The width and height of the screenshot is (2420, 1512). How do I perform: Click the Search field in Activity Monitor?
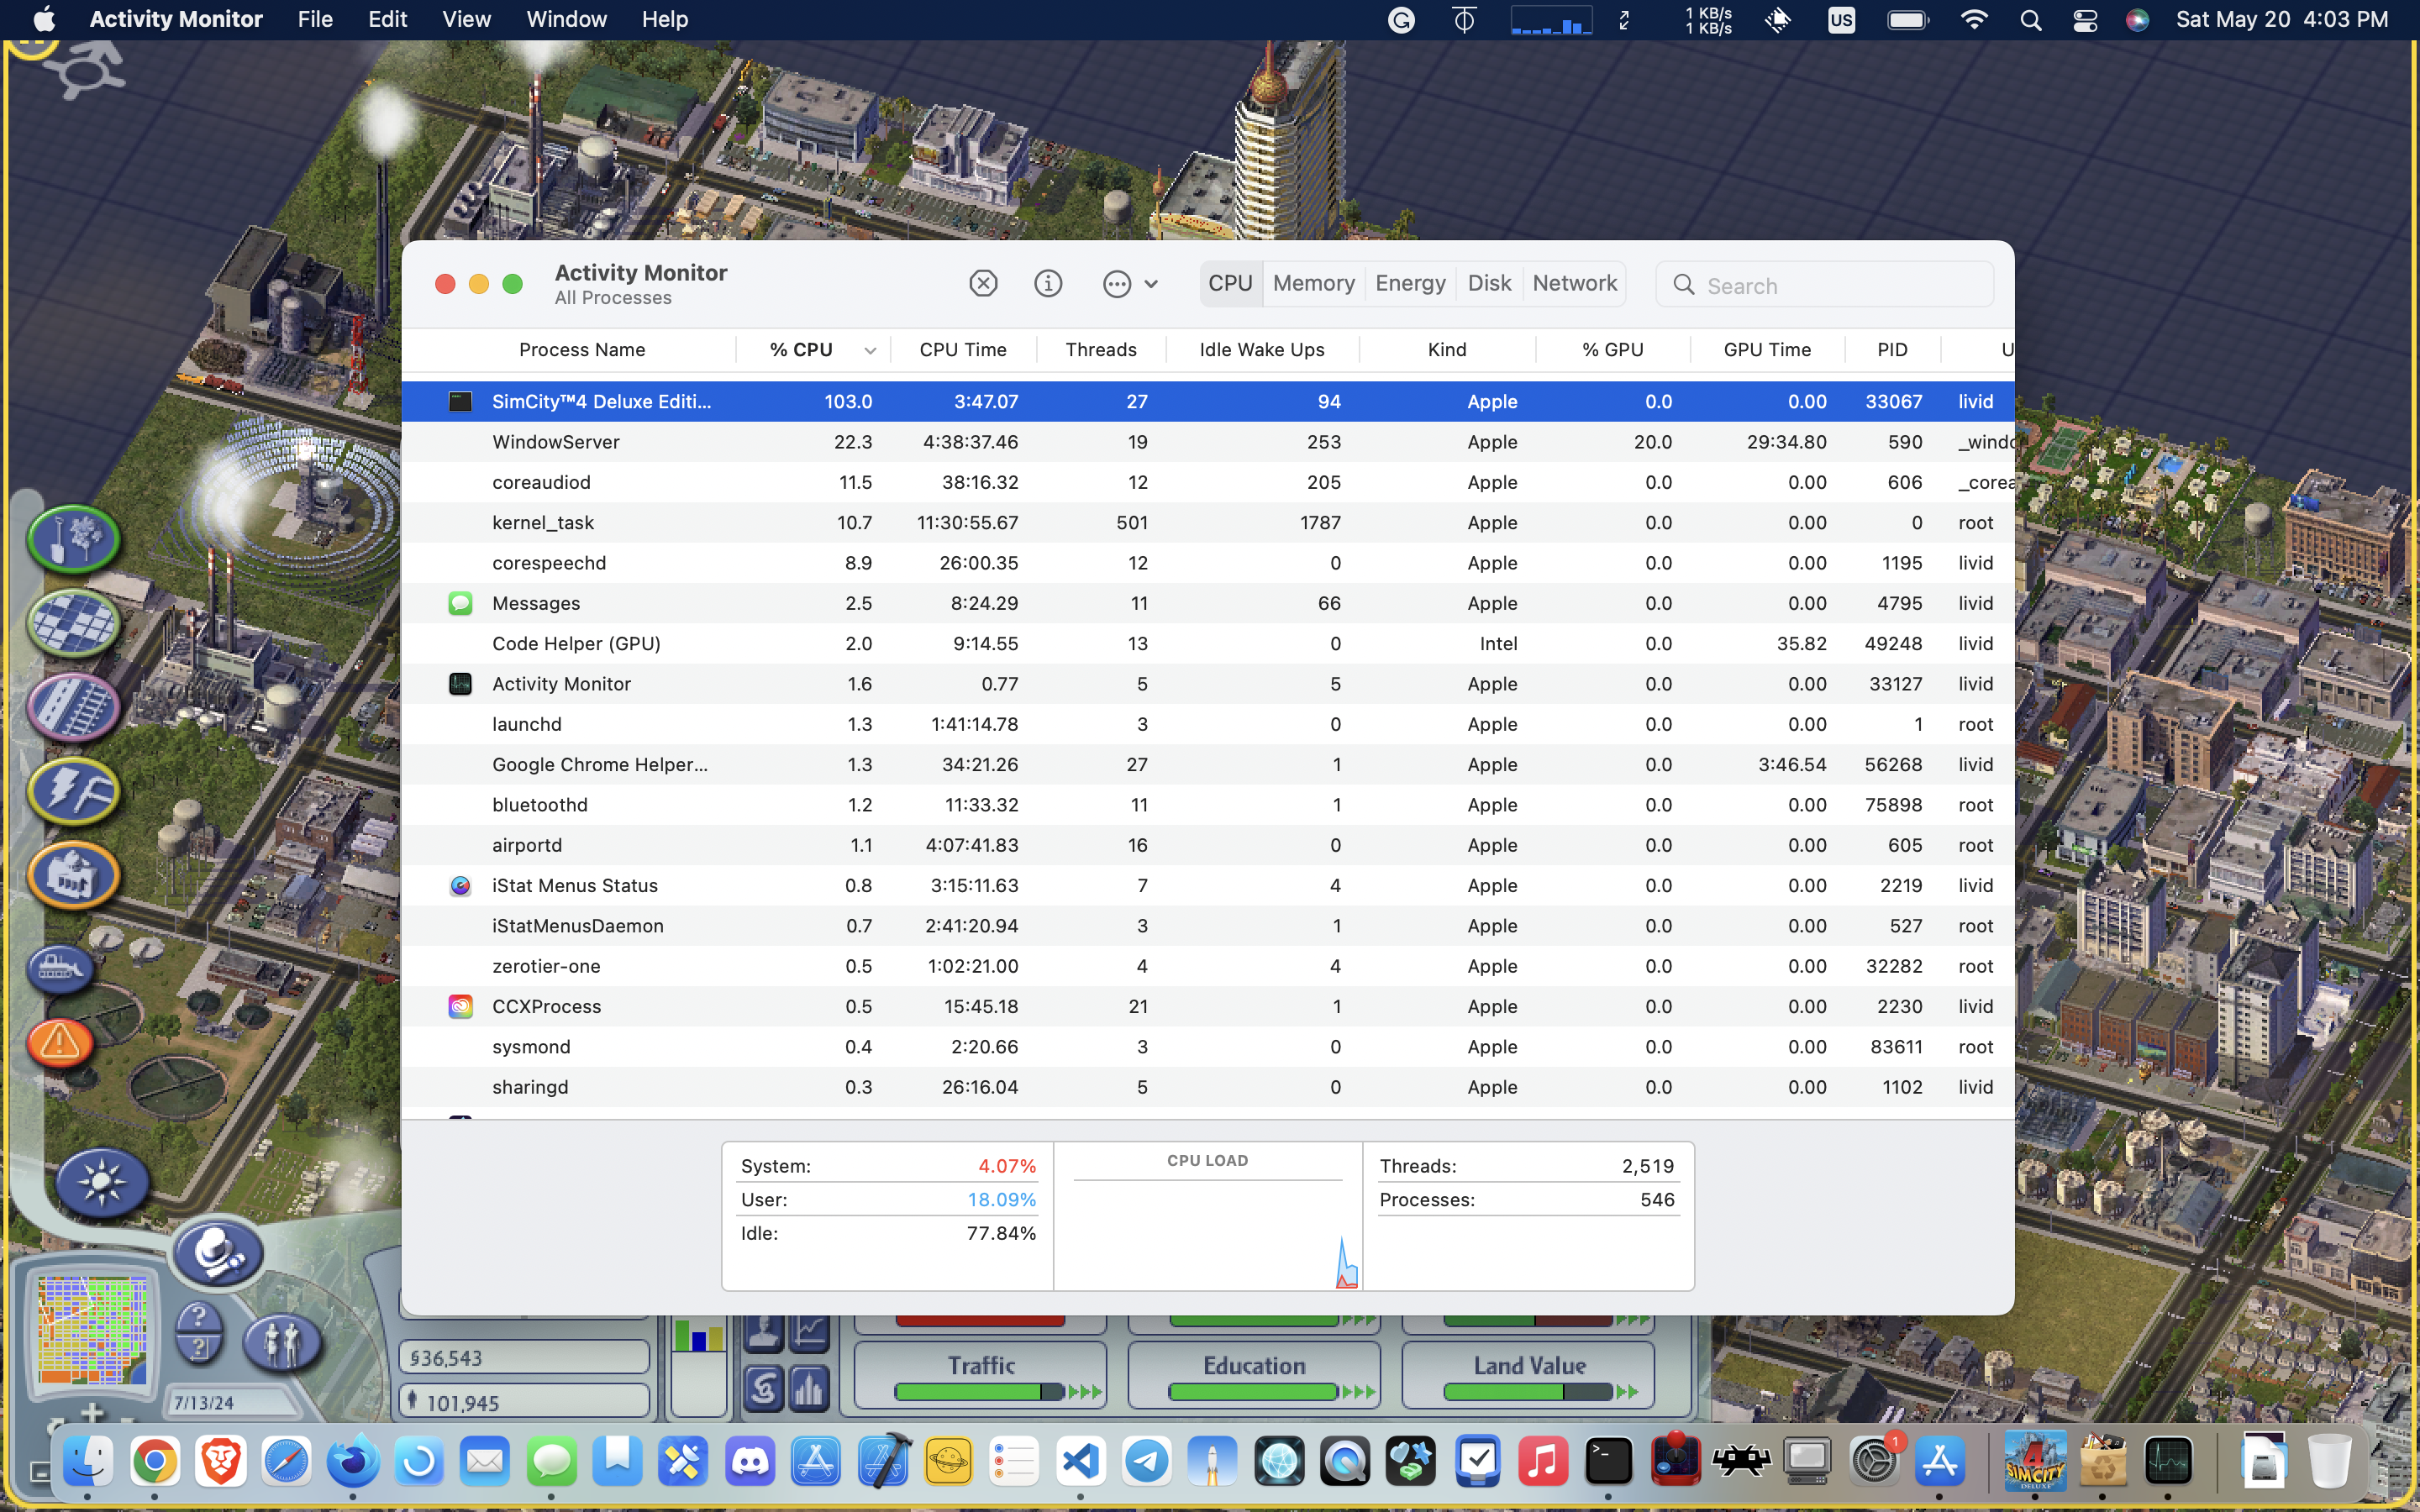pos(1825,285)
